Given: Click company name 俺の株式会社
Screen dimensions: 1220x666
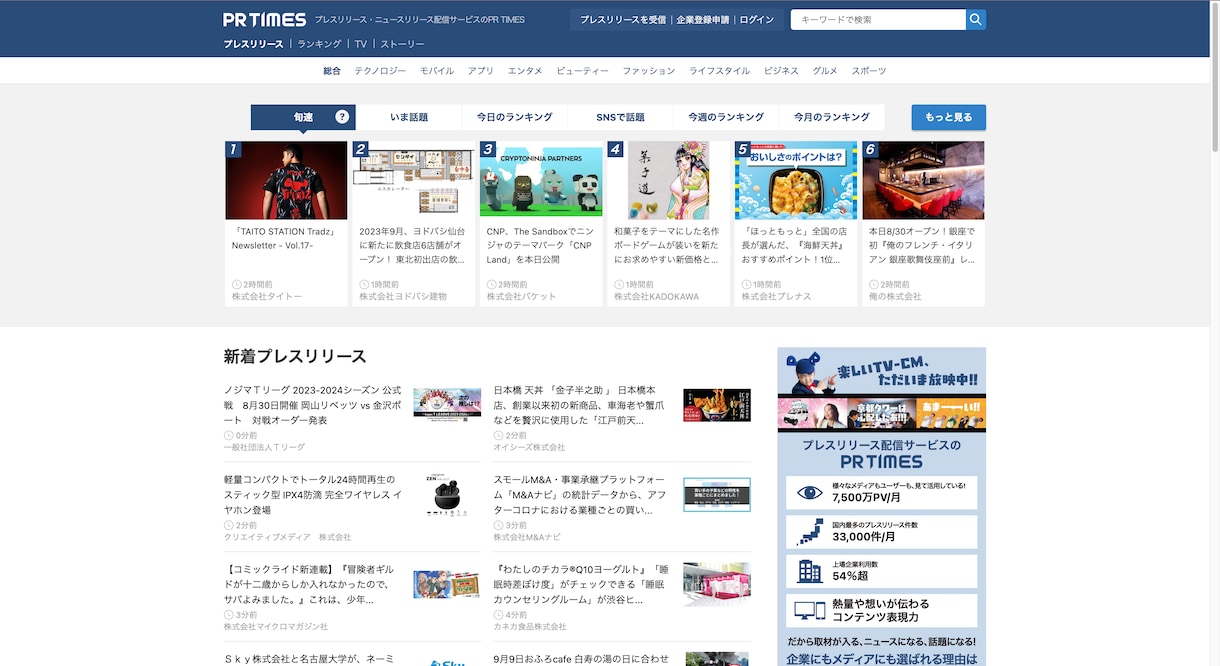Looking at the screenshot, I should [x=895, y=297].
